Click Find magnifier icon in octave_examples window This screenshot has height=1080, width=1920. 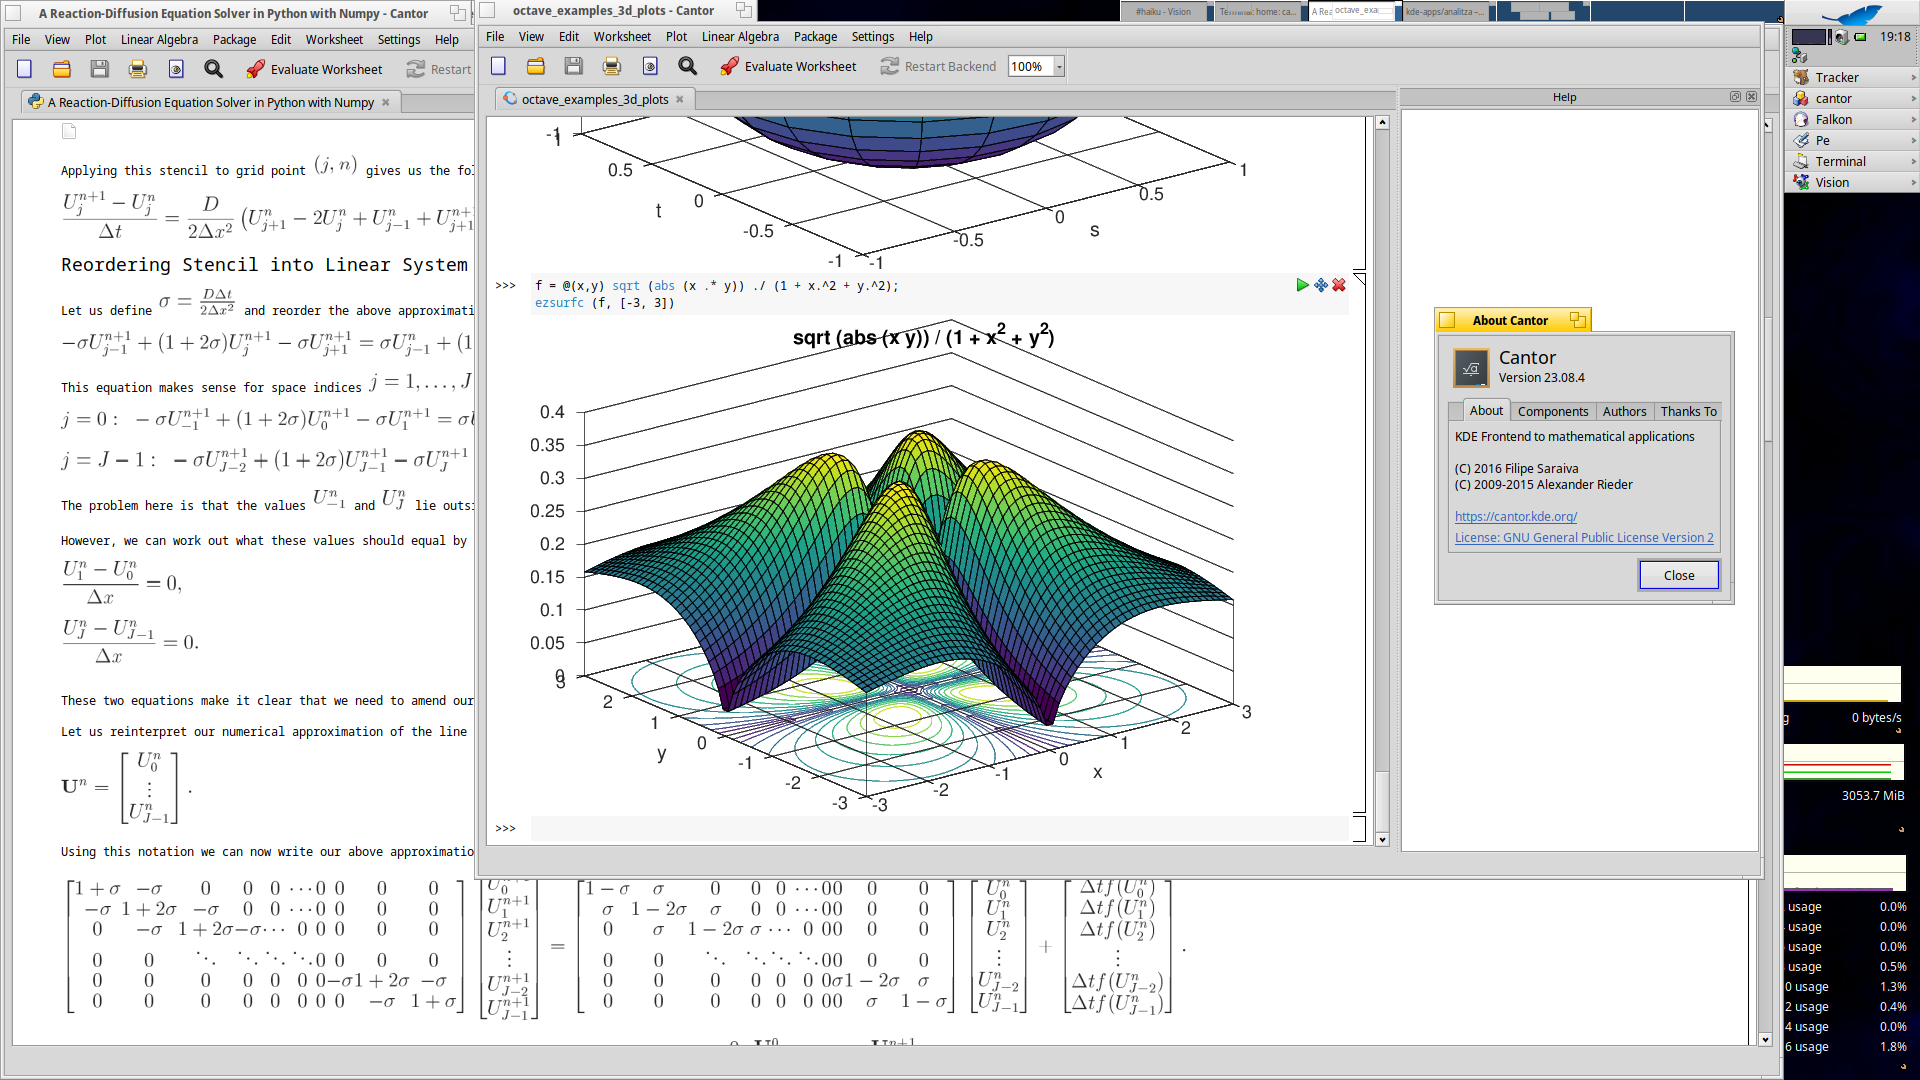tap(687, 67)
